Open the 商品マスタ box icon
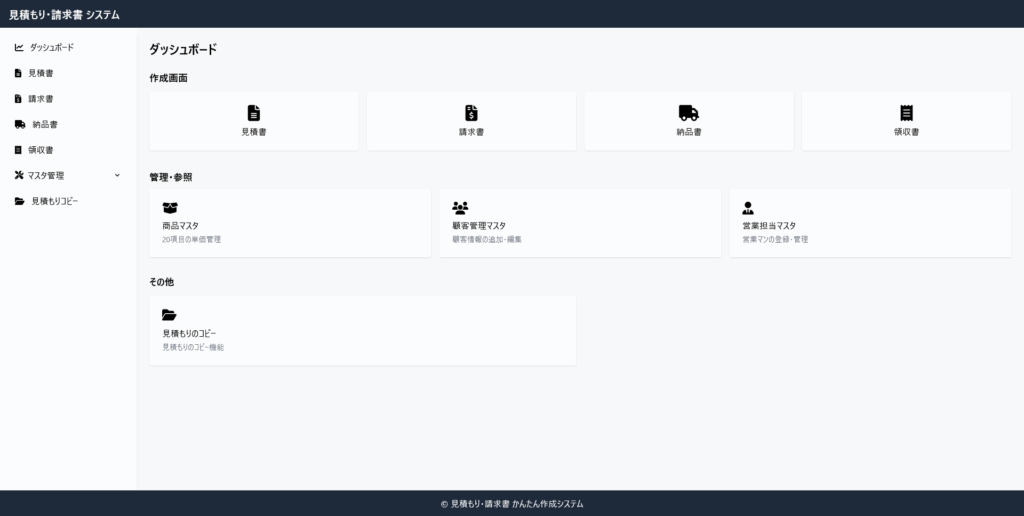 [170, 208]
